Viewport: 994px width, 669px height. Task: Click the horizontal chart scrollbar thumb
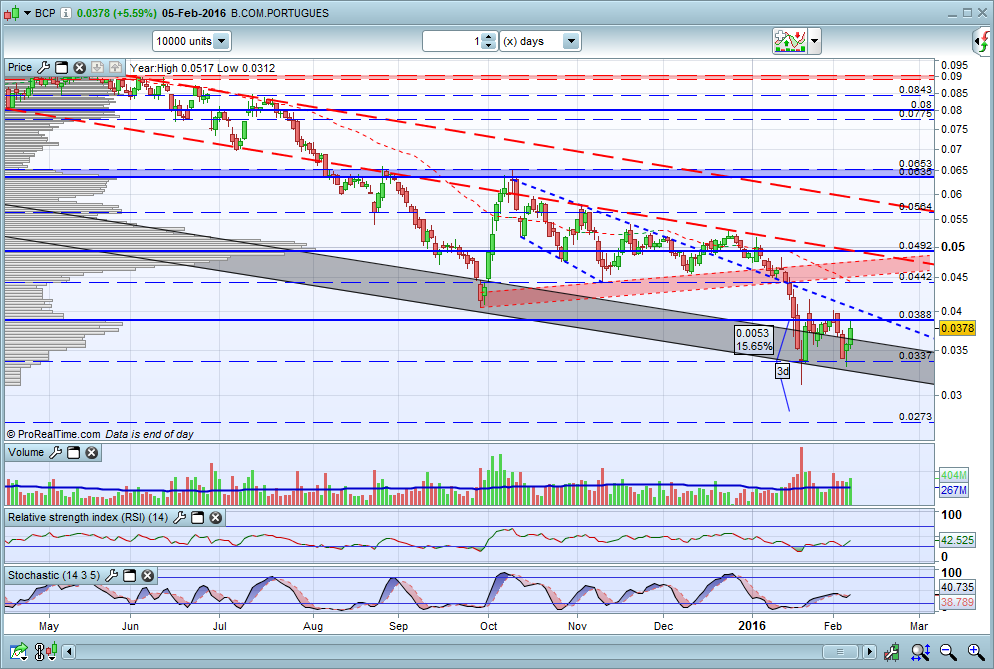(x=840, y=652)
